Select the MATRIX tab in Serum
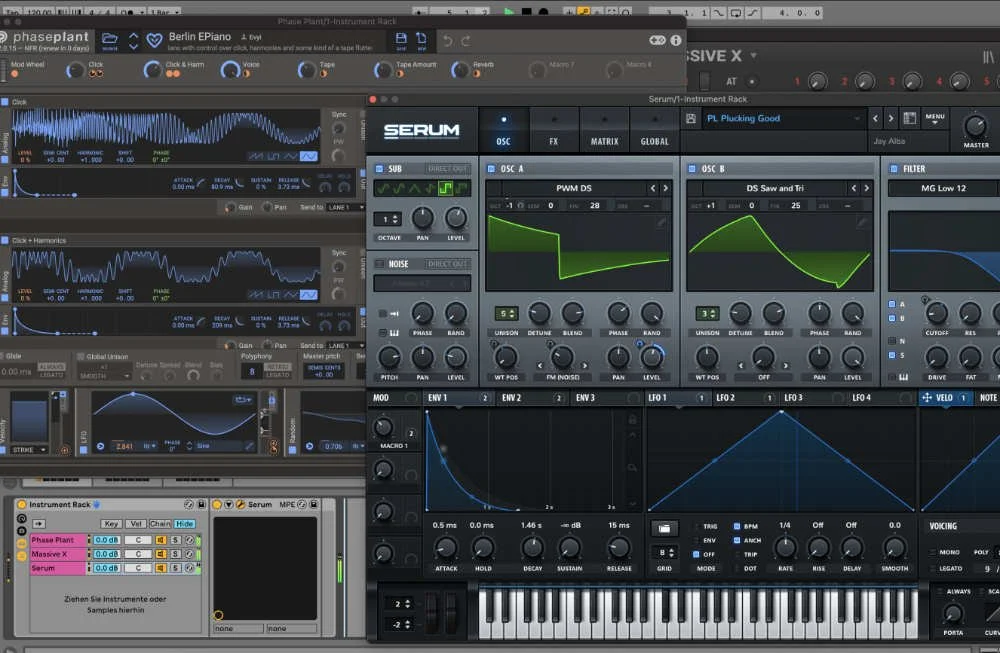The image size is (1000, 653). [x=604, y=142]
